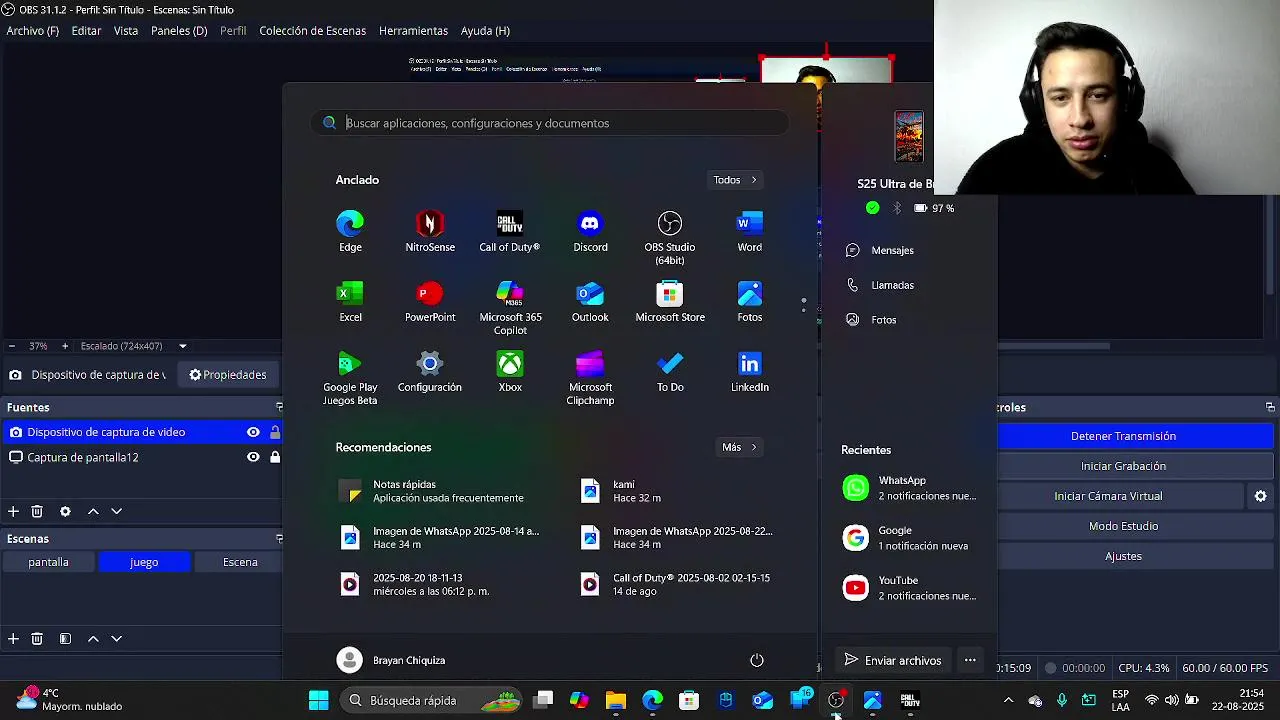Add a new scene in Escenas
This screenshot has height=720, width=1280.
(x=13, y=638)
